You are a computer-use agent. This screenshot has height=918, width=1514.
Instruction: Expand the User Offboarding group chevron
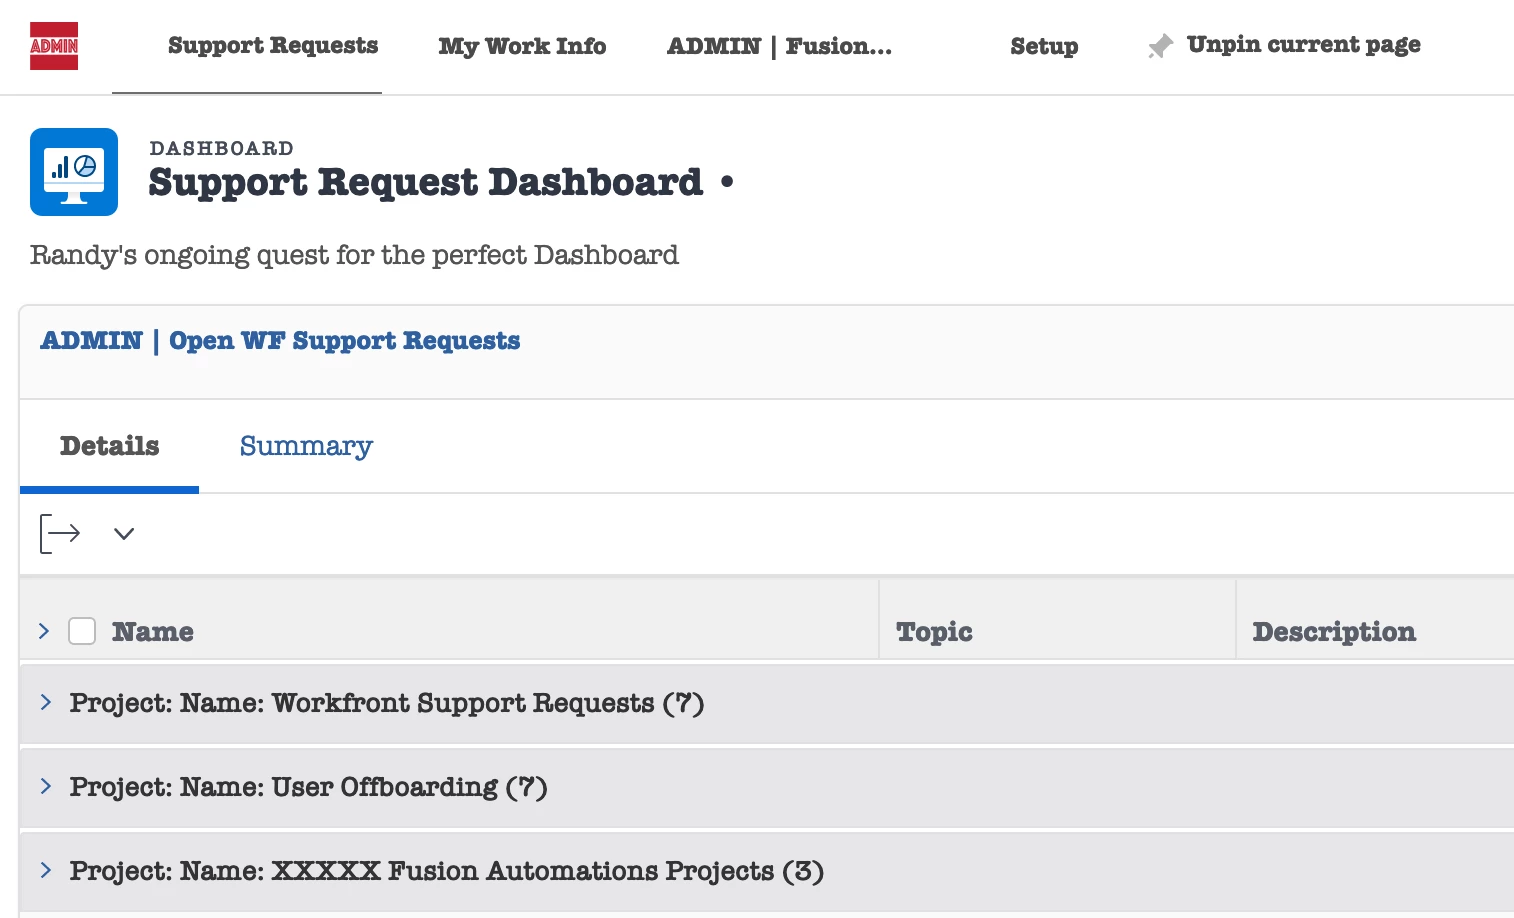click(46, 786)
